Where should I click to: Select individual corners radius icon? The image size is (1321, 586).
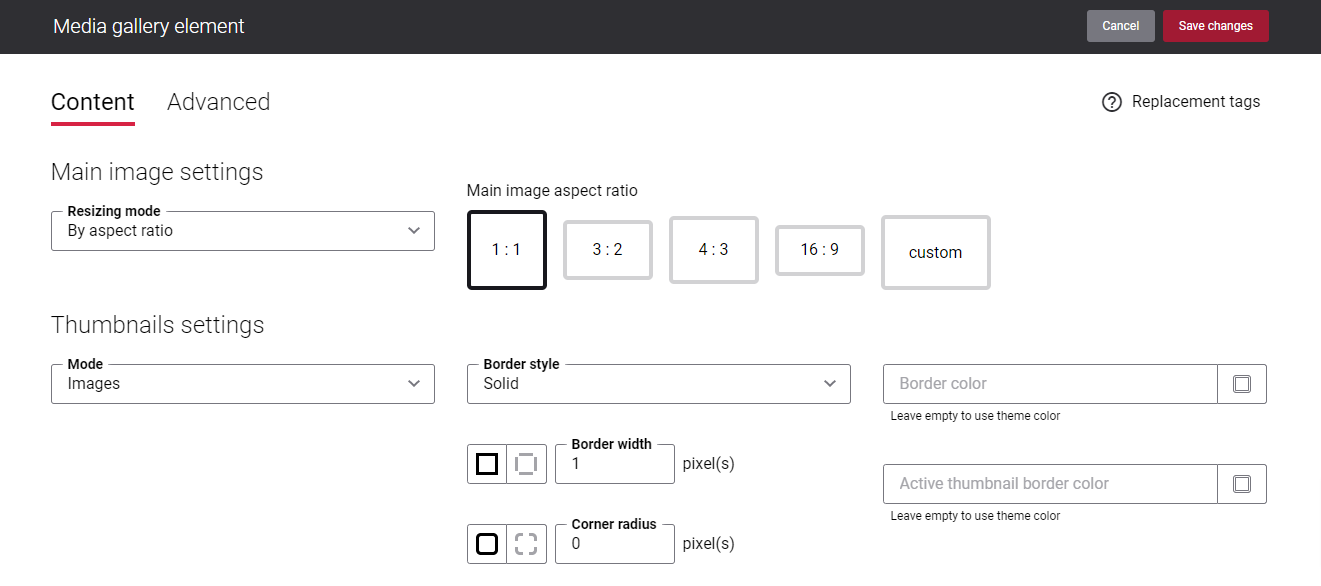[526, 544]
